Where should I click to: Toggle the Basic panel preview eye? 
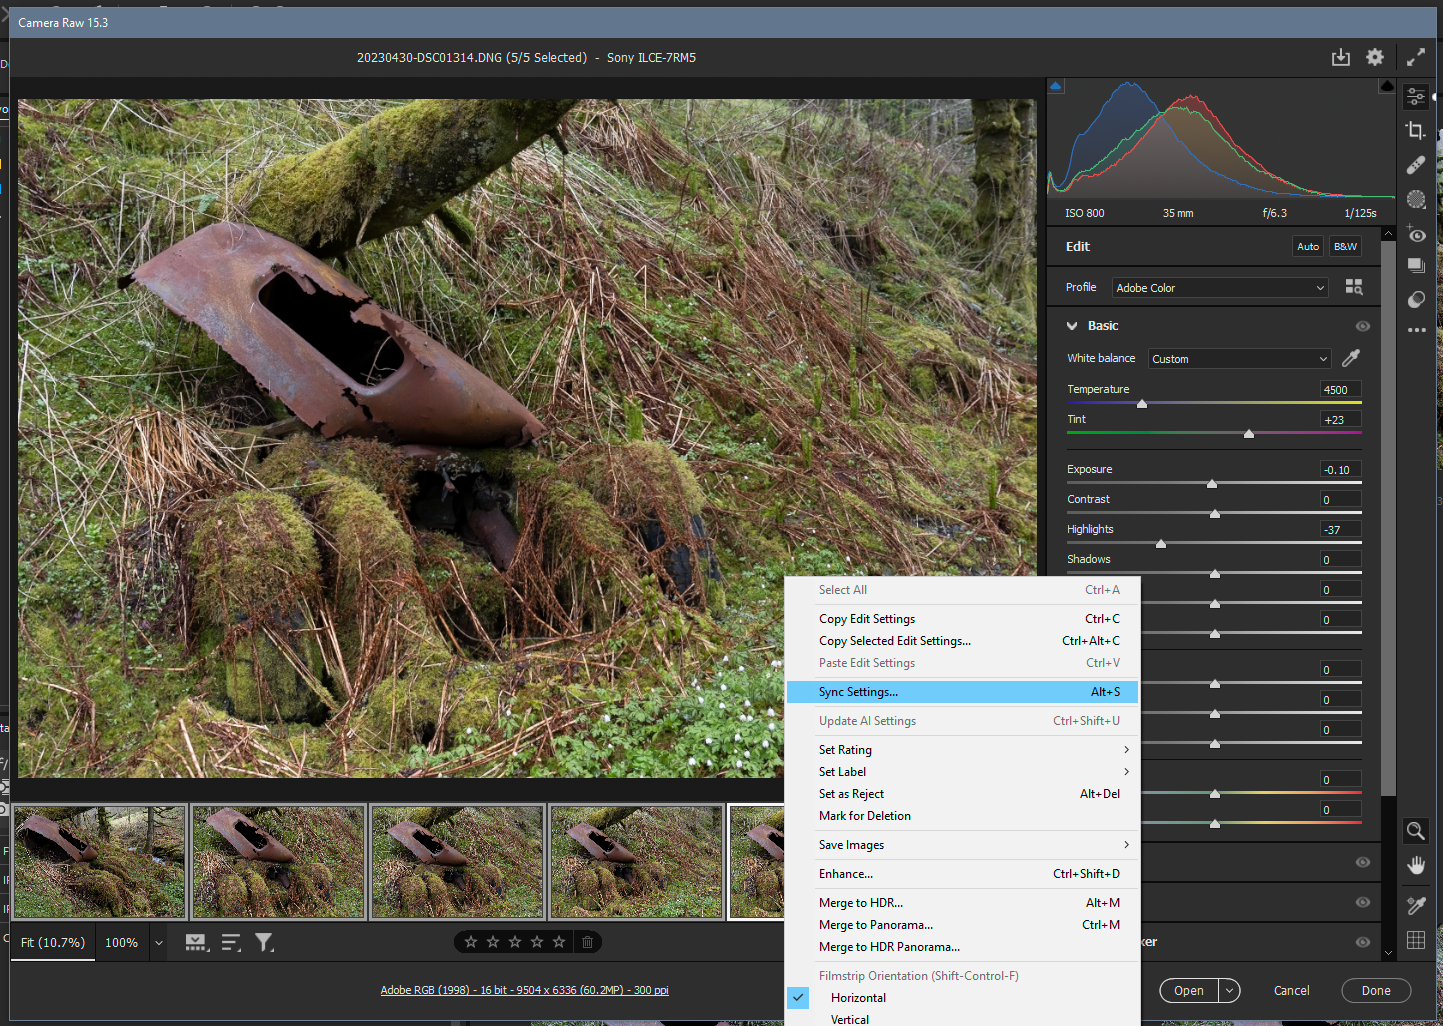click(1362, 325)
